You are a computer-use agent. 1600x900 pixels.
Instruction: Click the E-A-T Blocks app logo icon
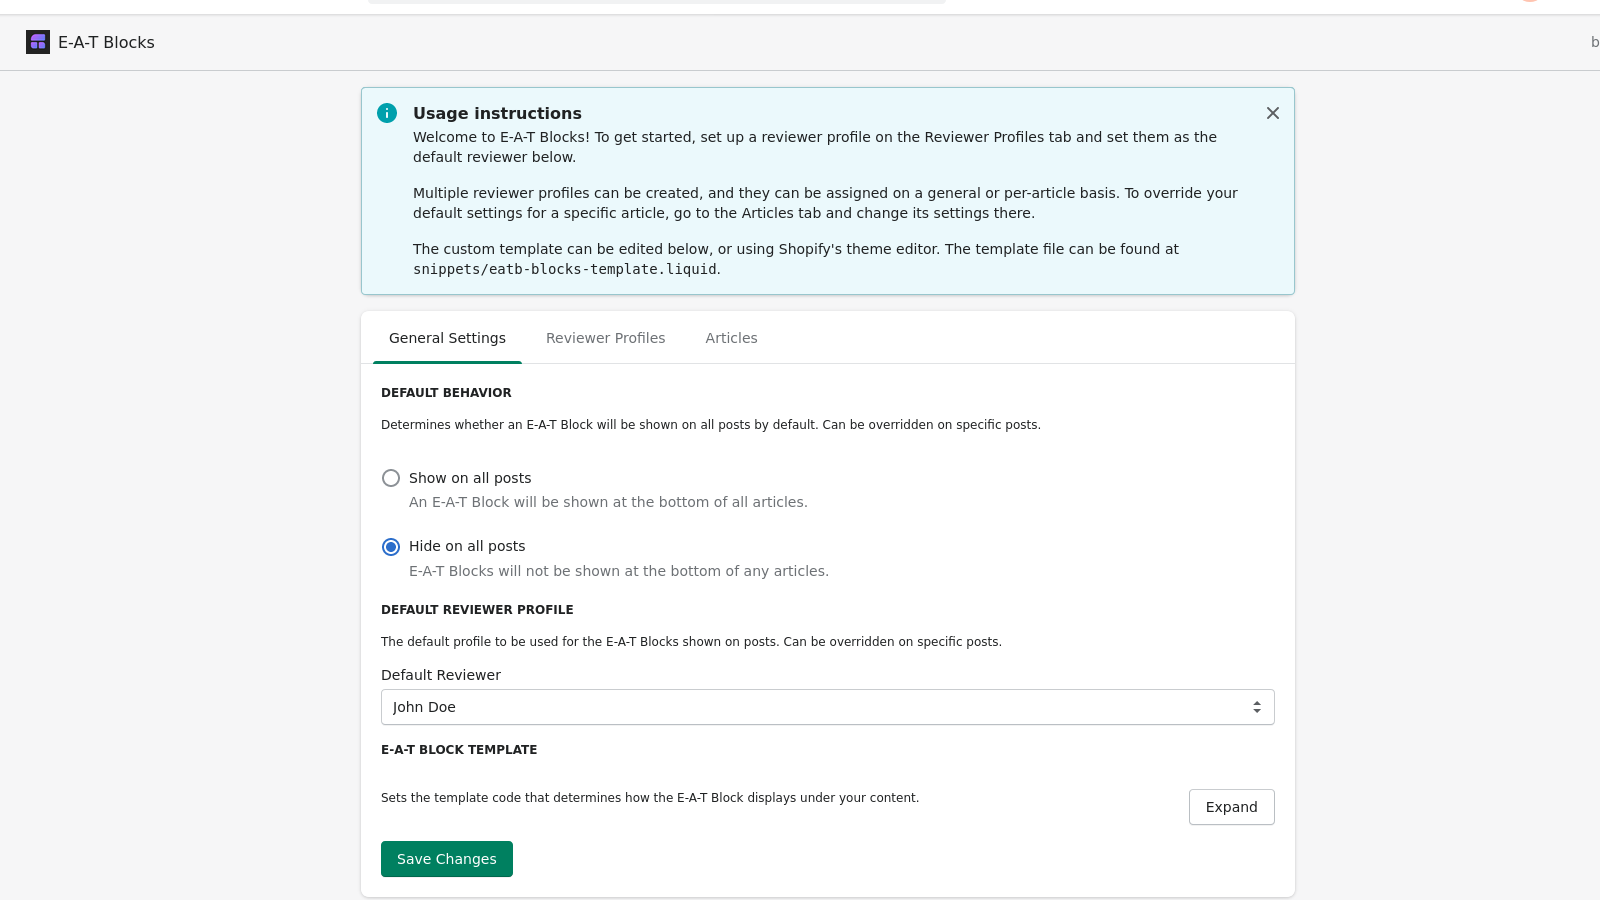coord(38,42)
